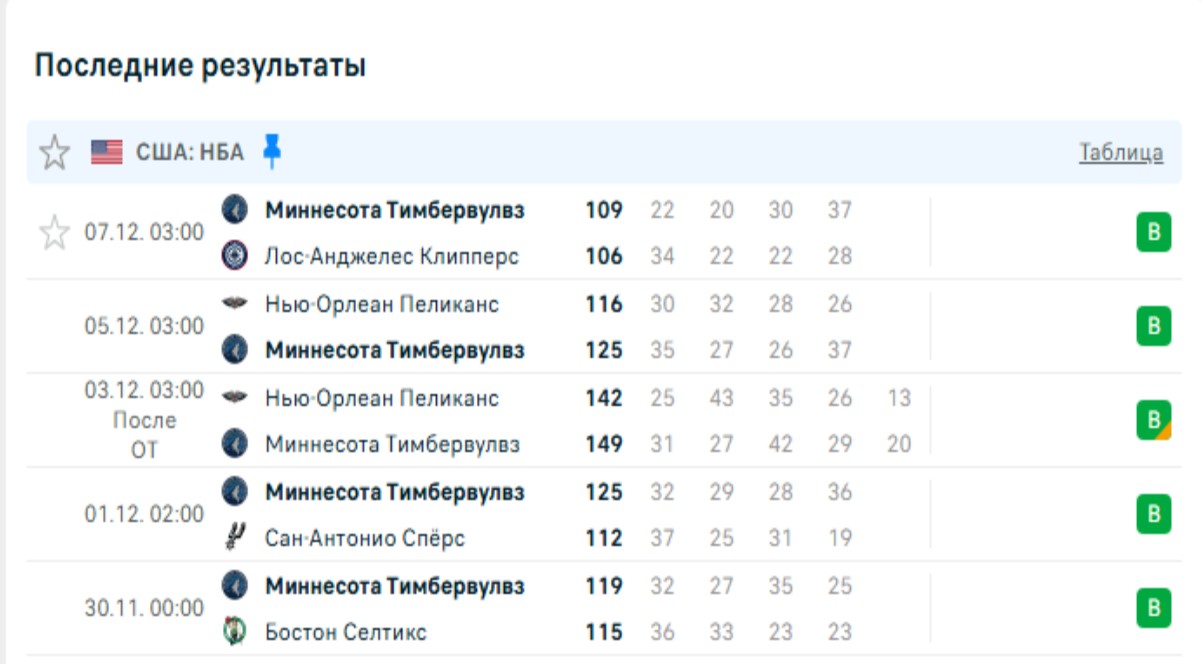
Task: Click the overtime win badge for 03.12 match
Action: pos(1153,421)
